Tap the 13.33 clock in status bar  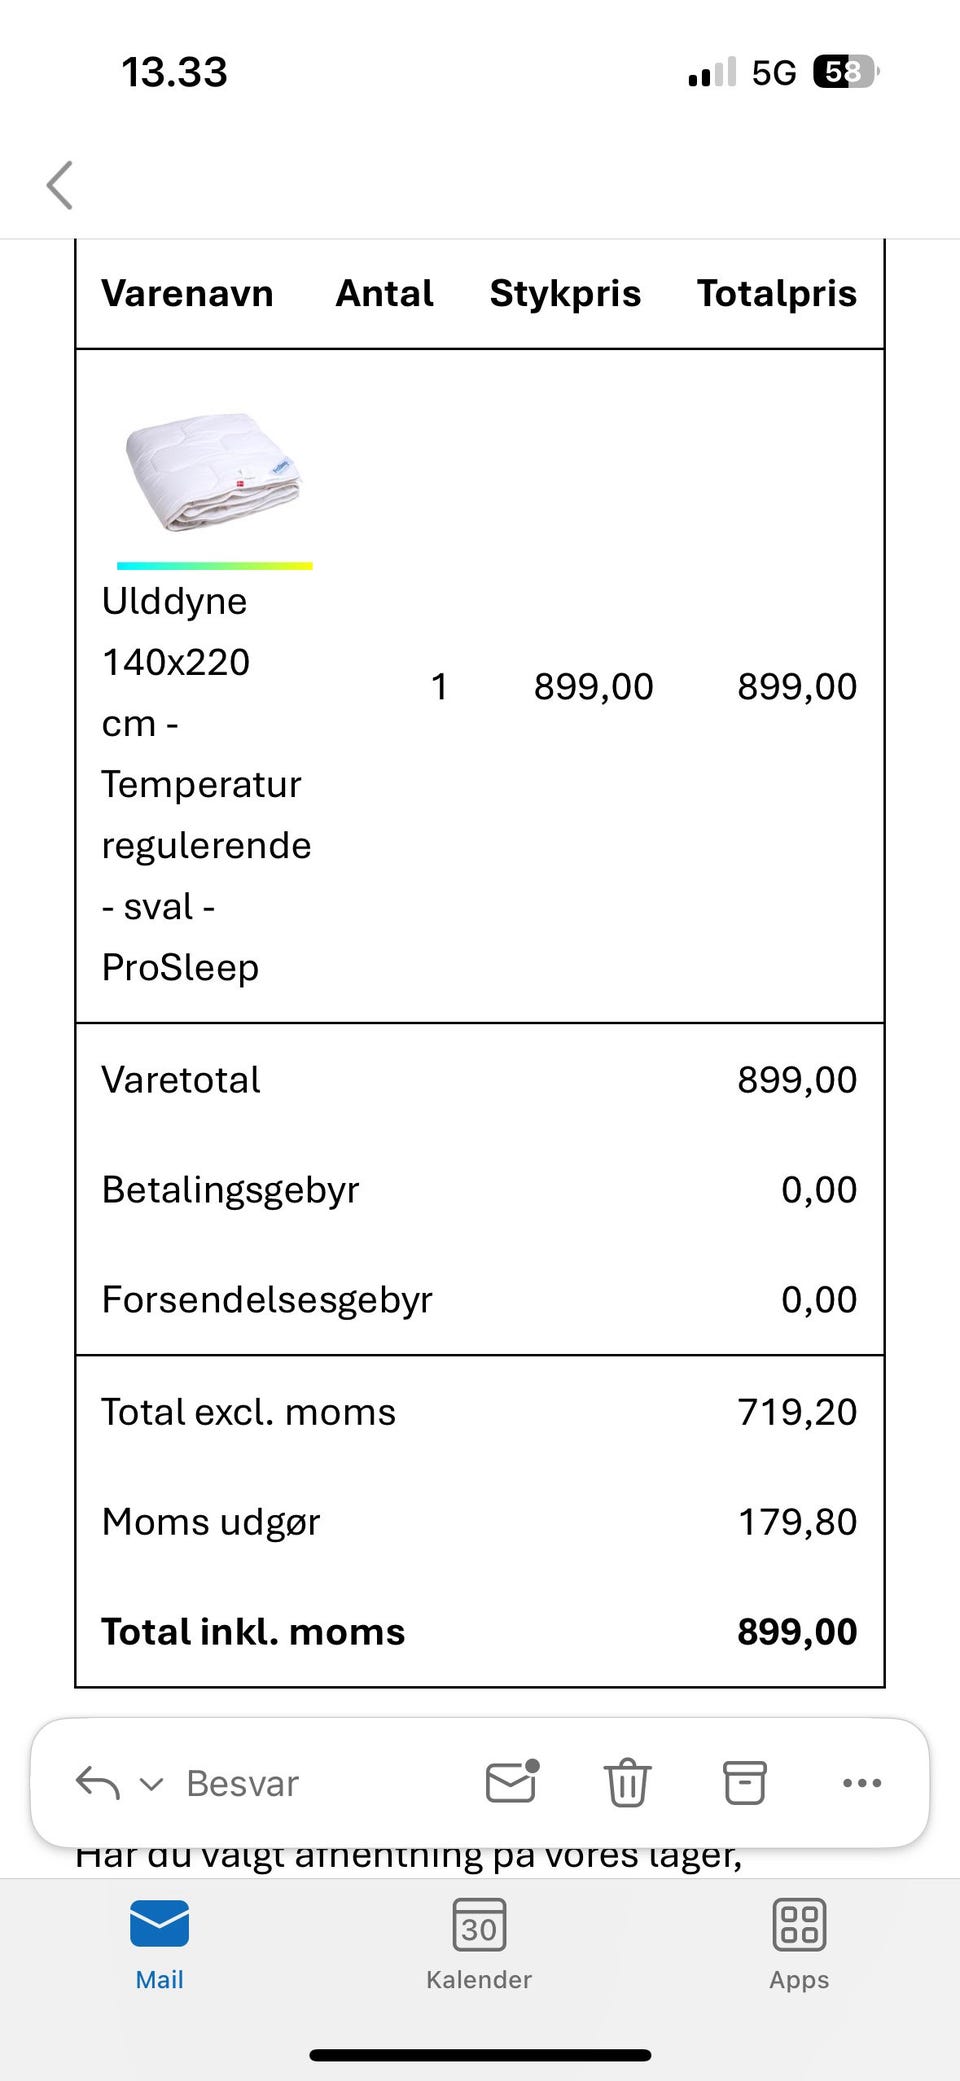(x=175, y=72)
